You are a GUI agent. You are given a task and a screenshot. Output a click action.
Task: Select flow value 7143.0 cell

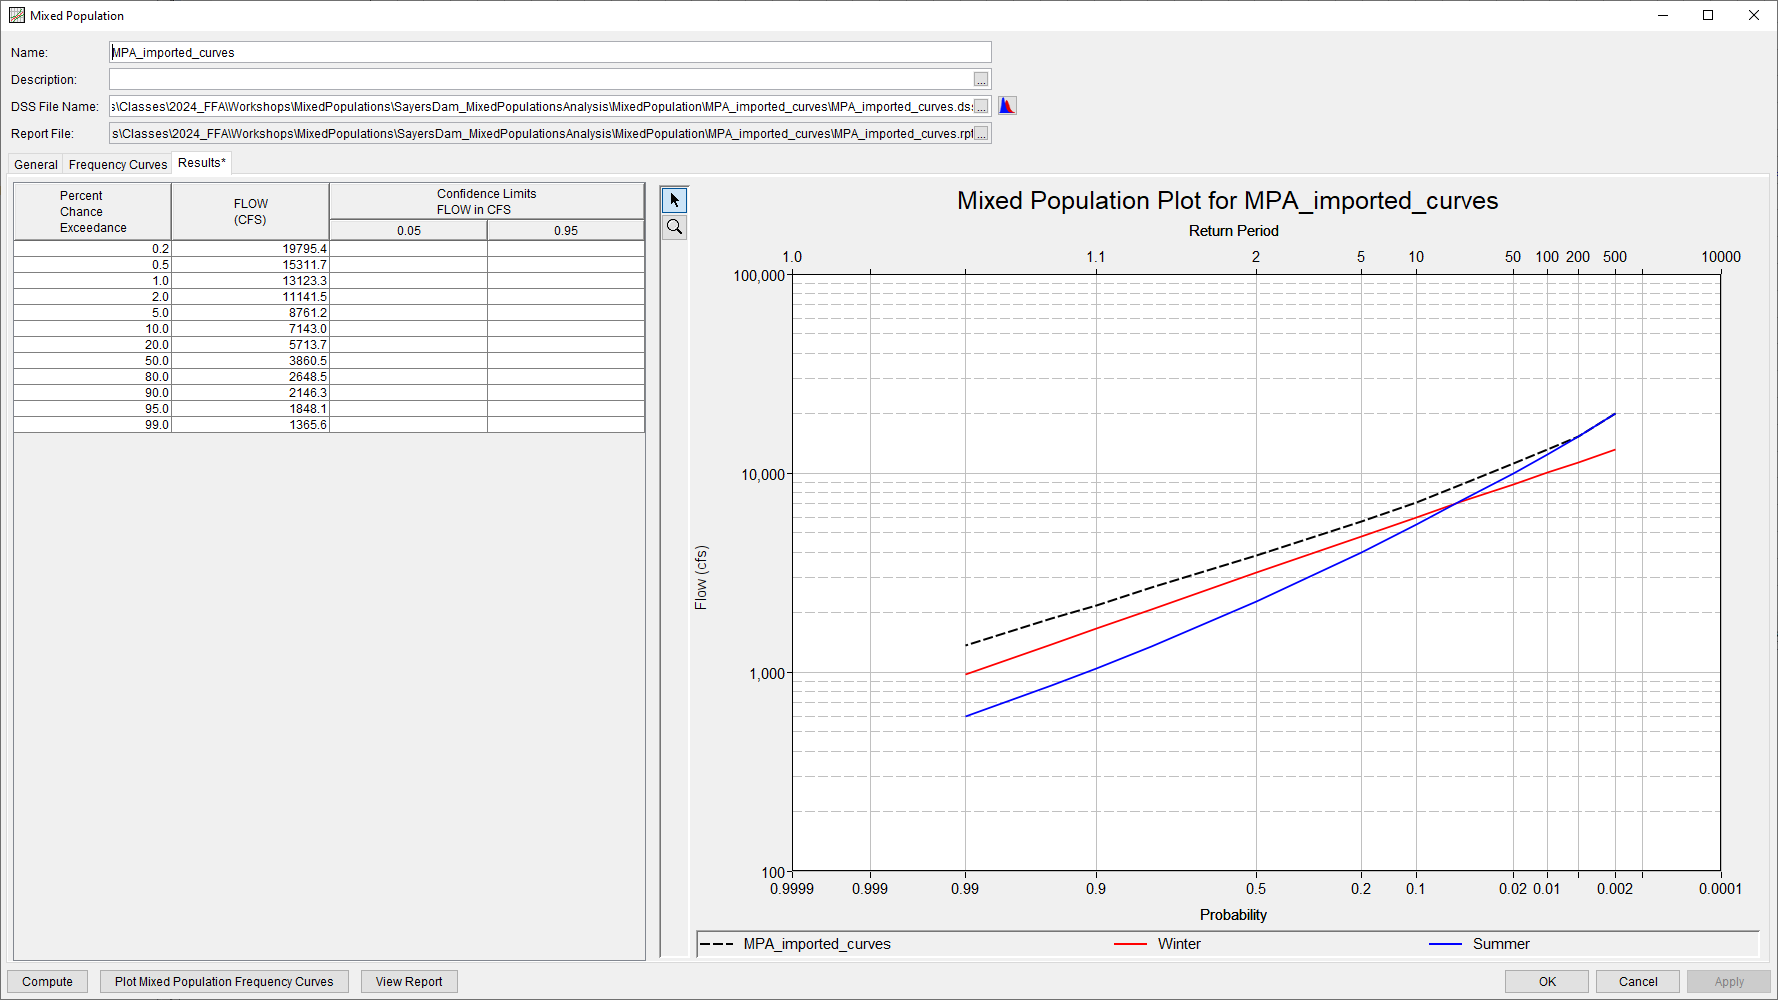click(x=250, y=329)
